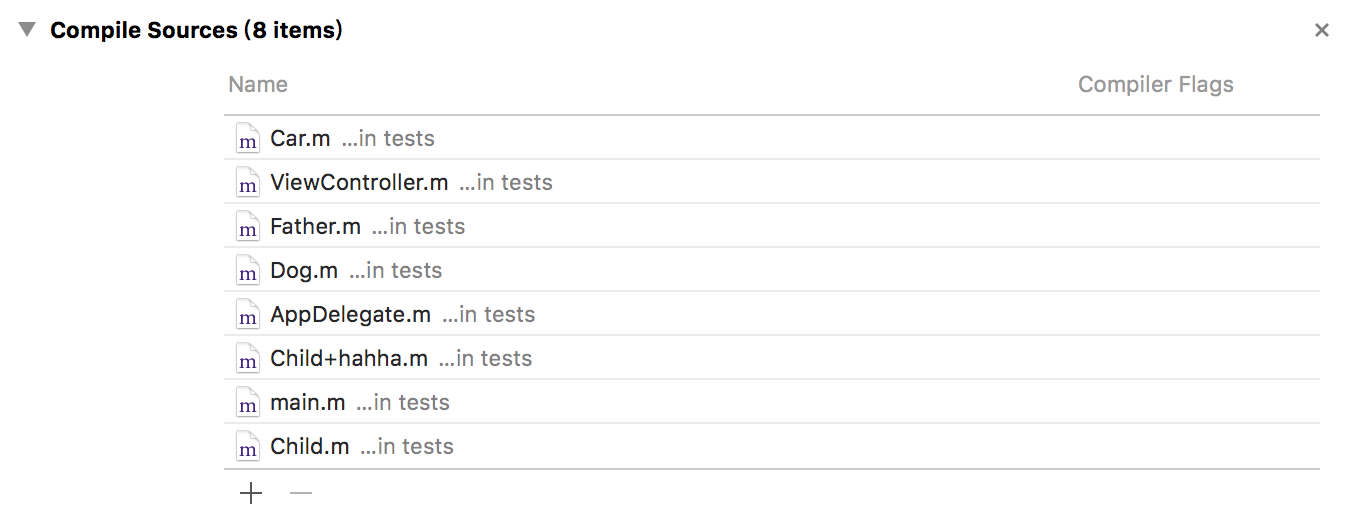
Task: Click the Car.m file icon
Action: (247, 139)
